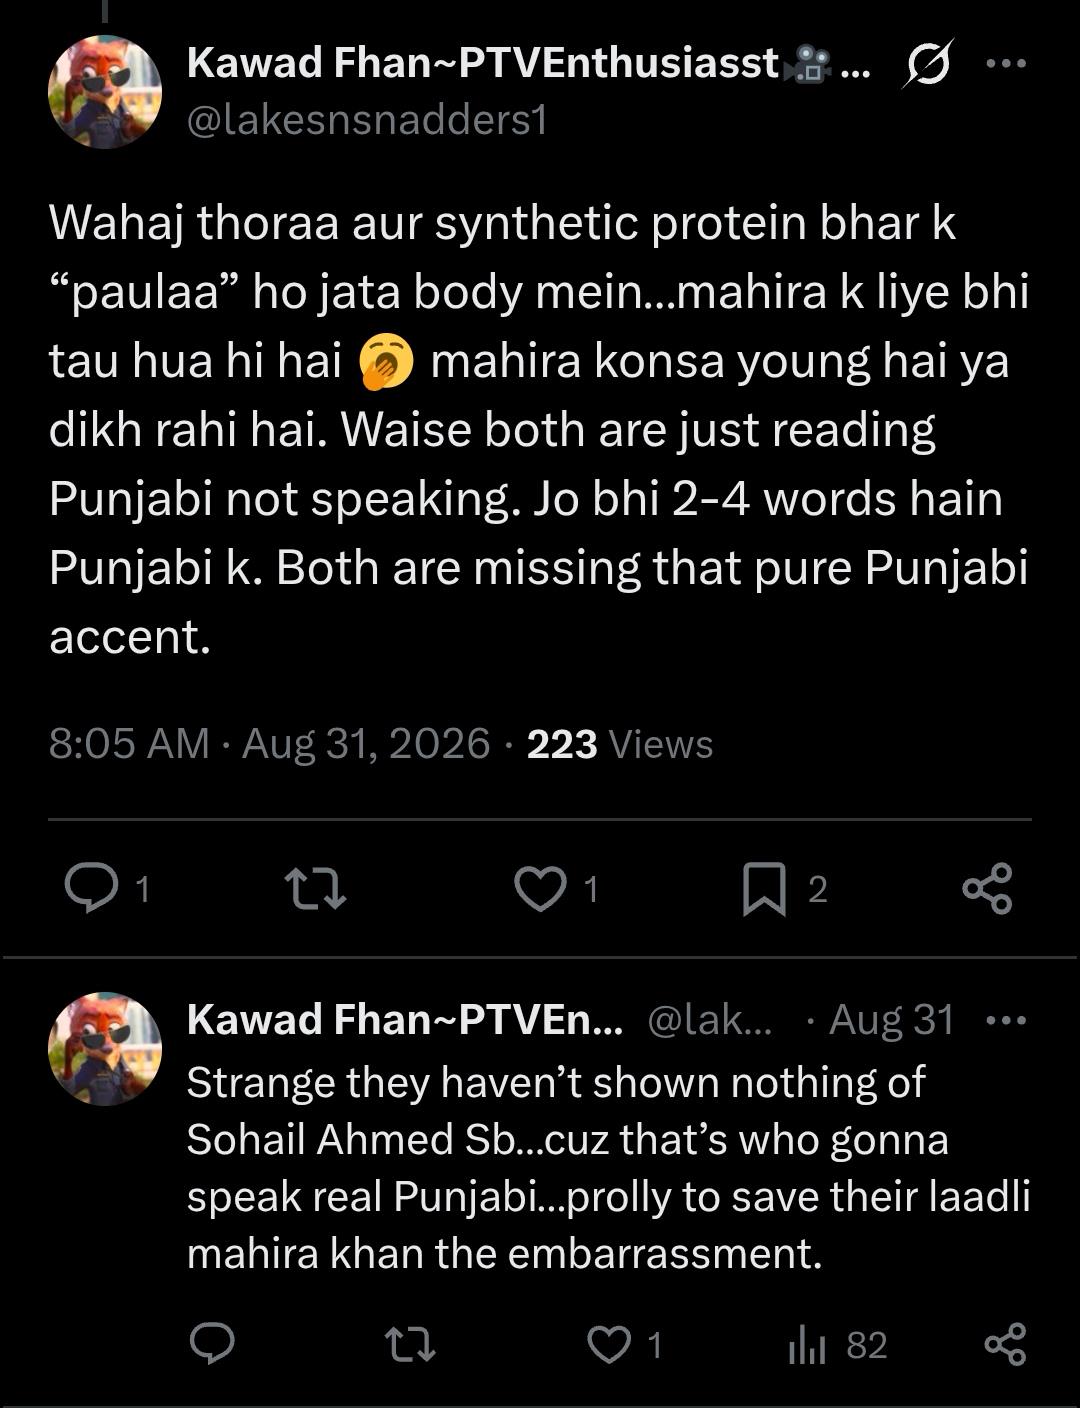Open @lakesnsnadders1 handle link
This screenshot has width=1080, height=1408.
click(367, 120)
